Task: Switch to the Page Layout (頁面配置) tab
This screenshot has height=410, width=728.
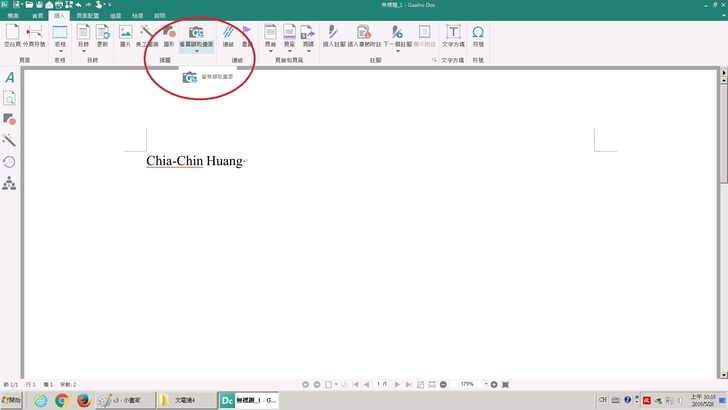Action: point(88,16)
